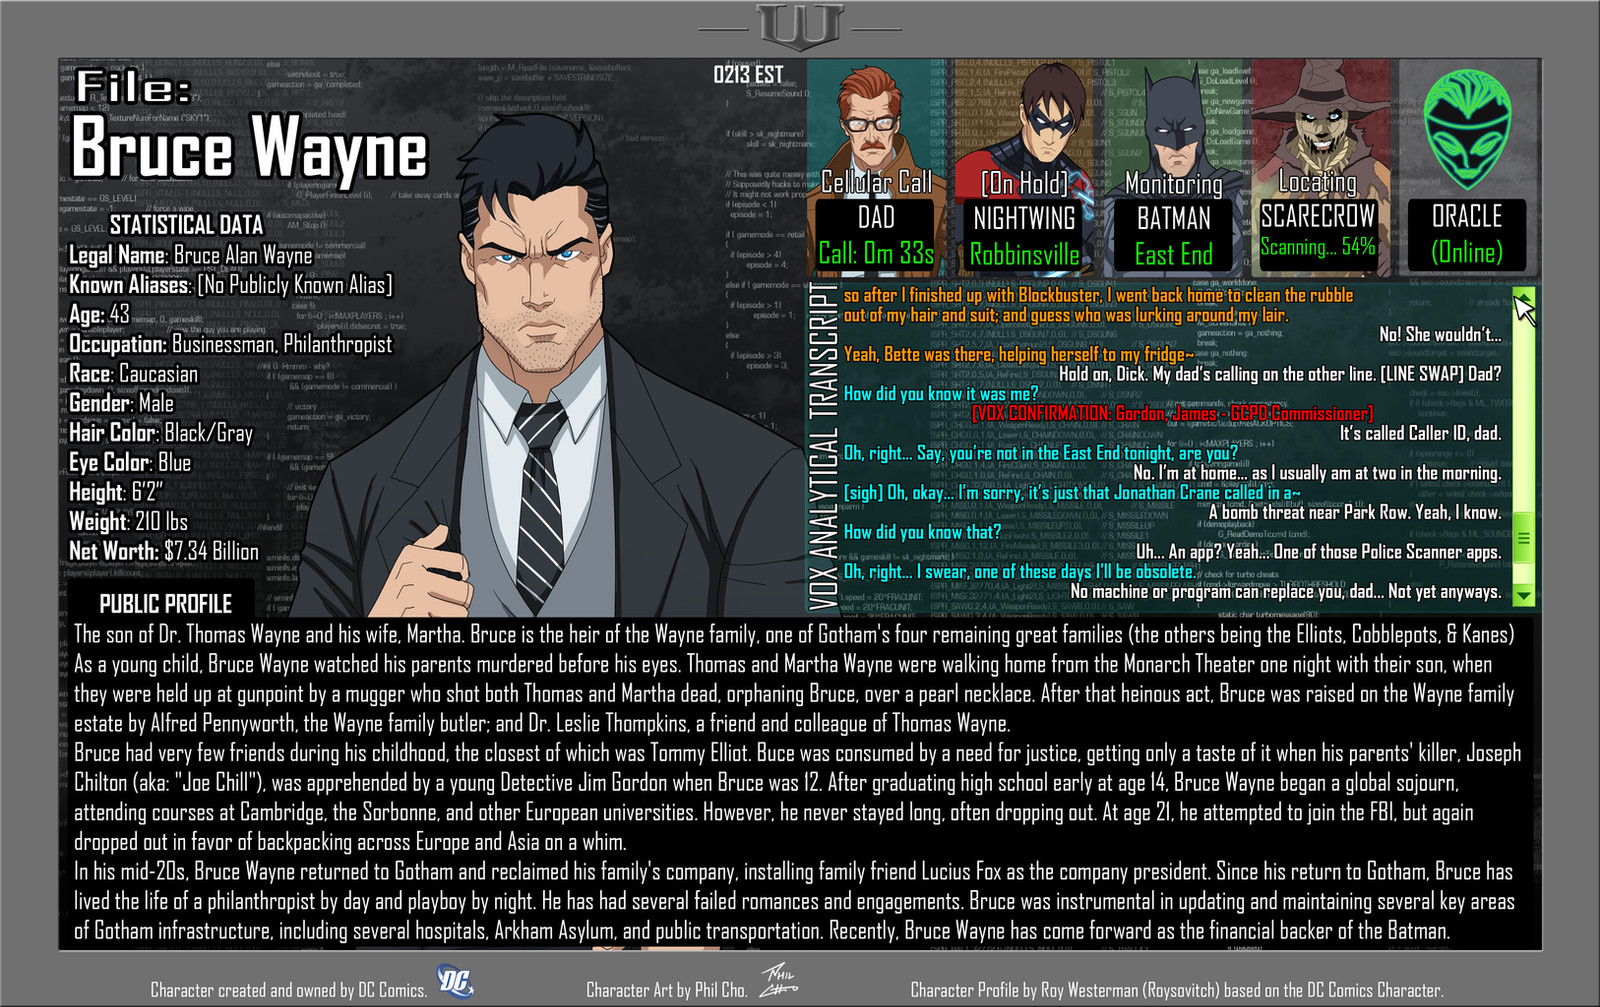1600x1007 pixels.
Task: Click the 'Monitoring' label
Action: tap(1173, 184)
